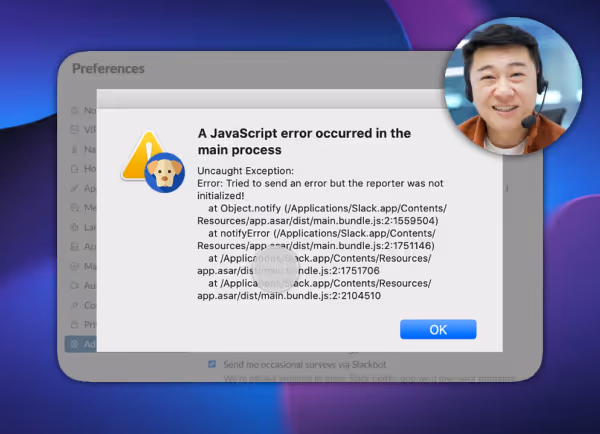Click the Preferences window title
The image size is (600, 434).
[108, 69]
